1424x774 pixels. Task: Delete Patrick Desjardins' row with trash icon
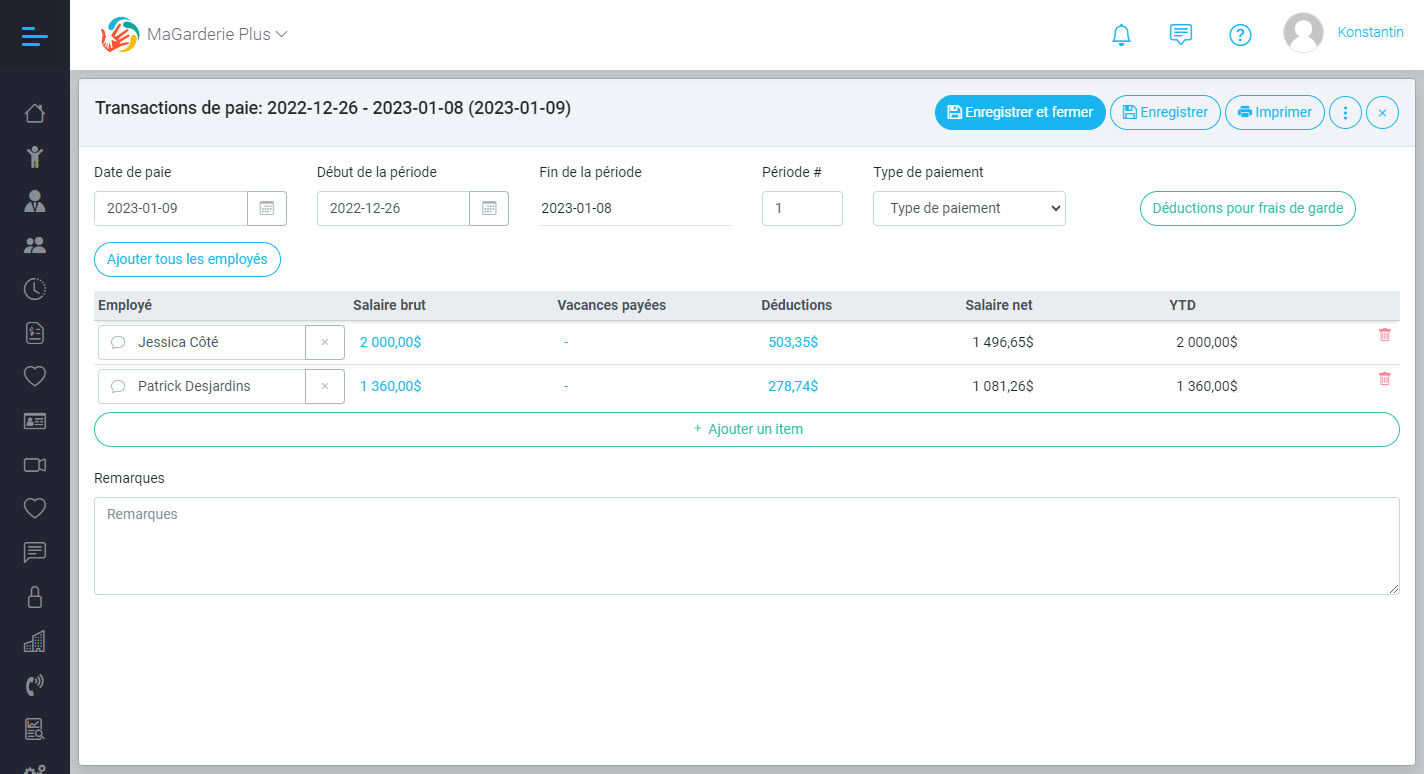[1384, 379]
